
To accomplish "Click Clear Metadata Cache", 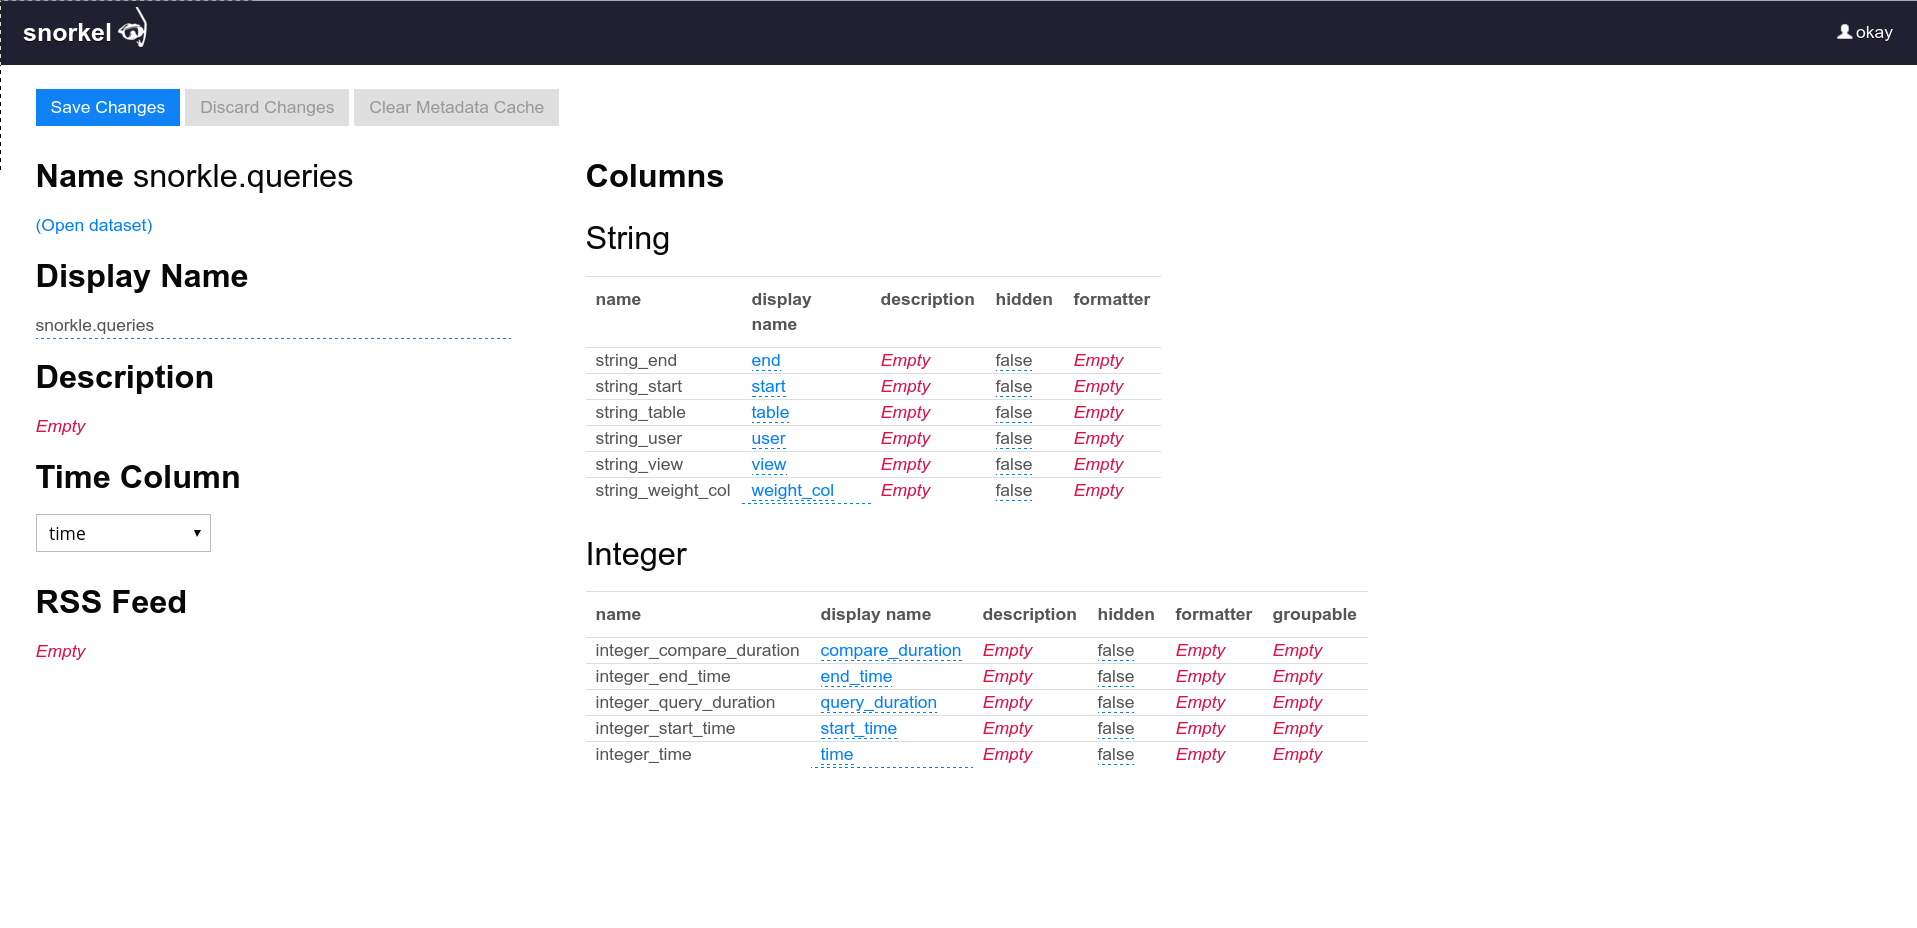I will pyautogui.click(x=456, y=107).
